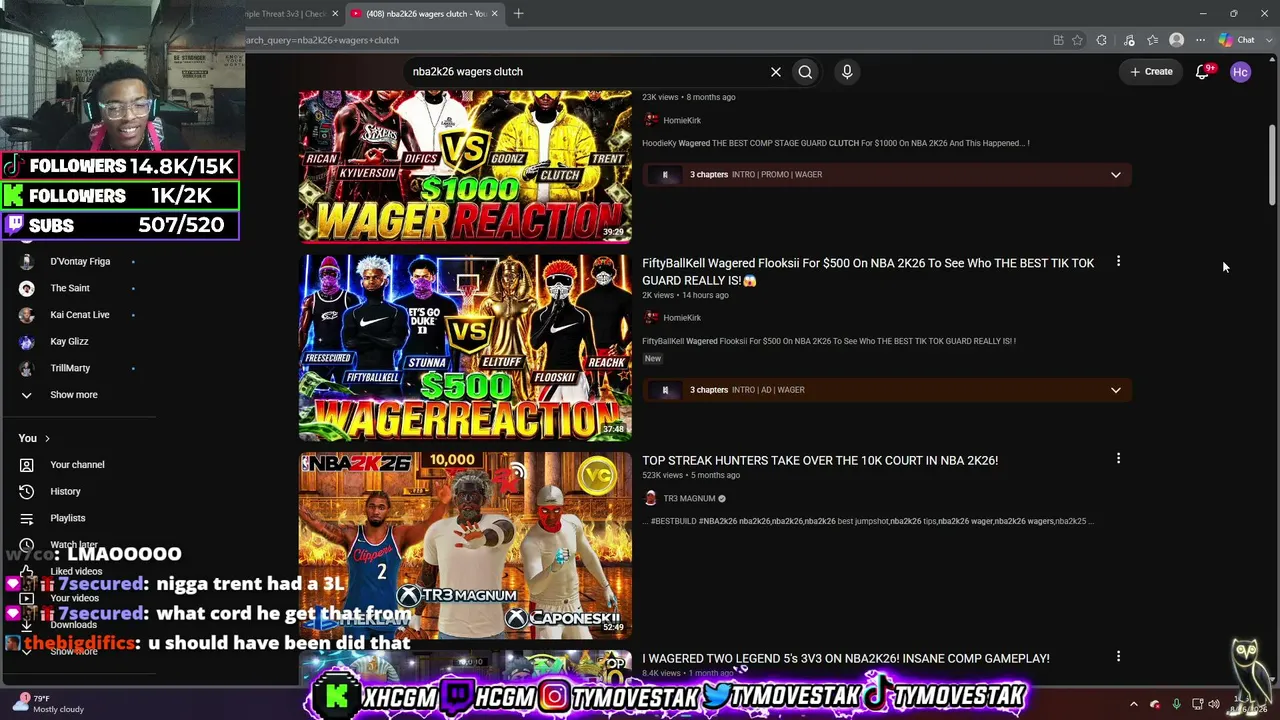Play the 10K court TR3 Magnum thumbnail
This screenshot has height=720, width=1280.
pyautogui.click(x=465, y=545)
